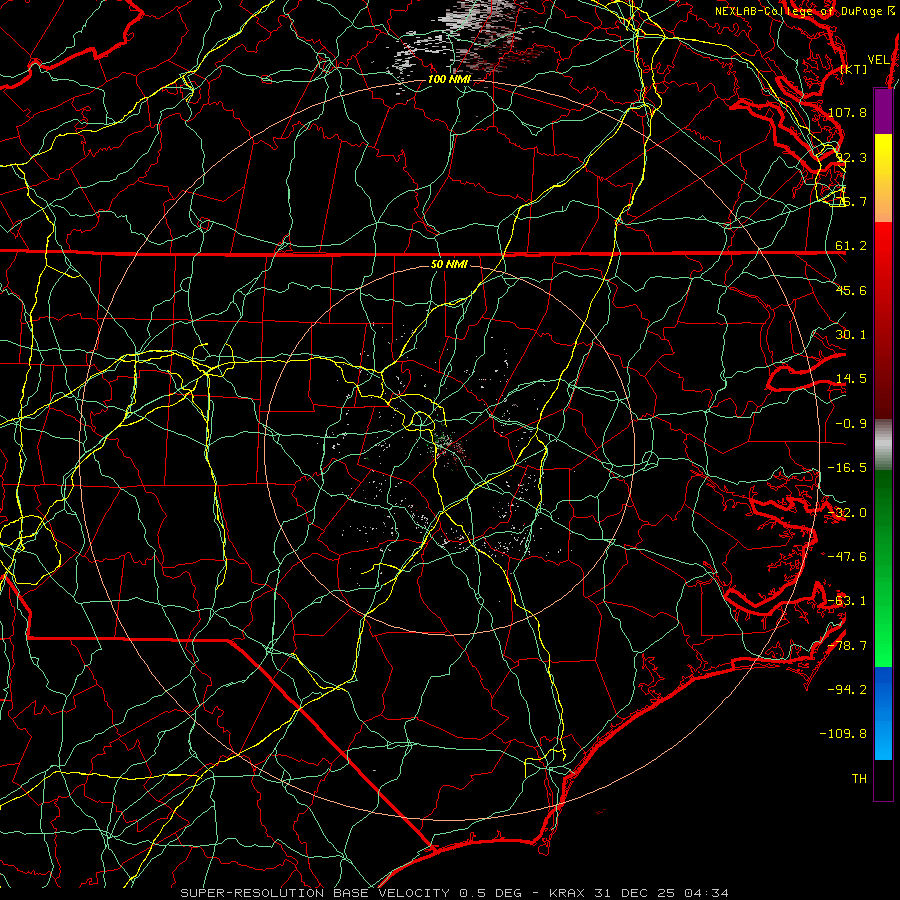This screenshot has height=900, width=900.
Task: Click the -94.2 legend value
Action: 847,689
